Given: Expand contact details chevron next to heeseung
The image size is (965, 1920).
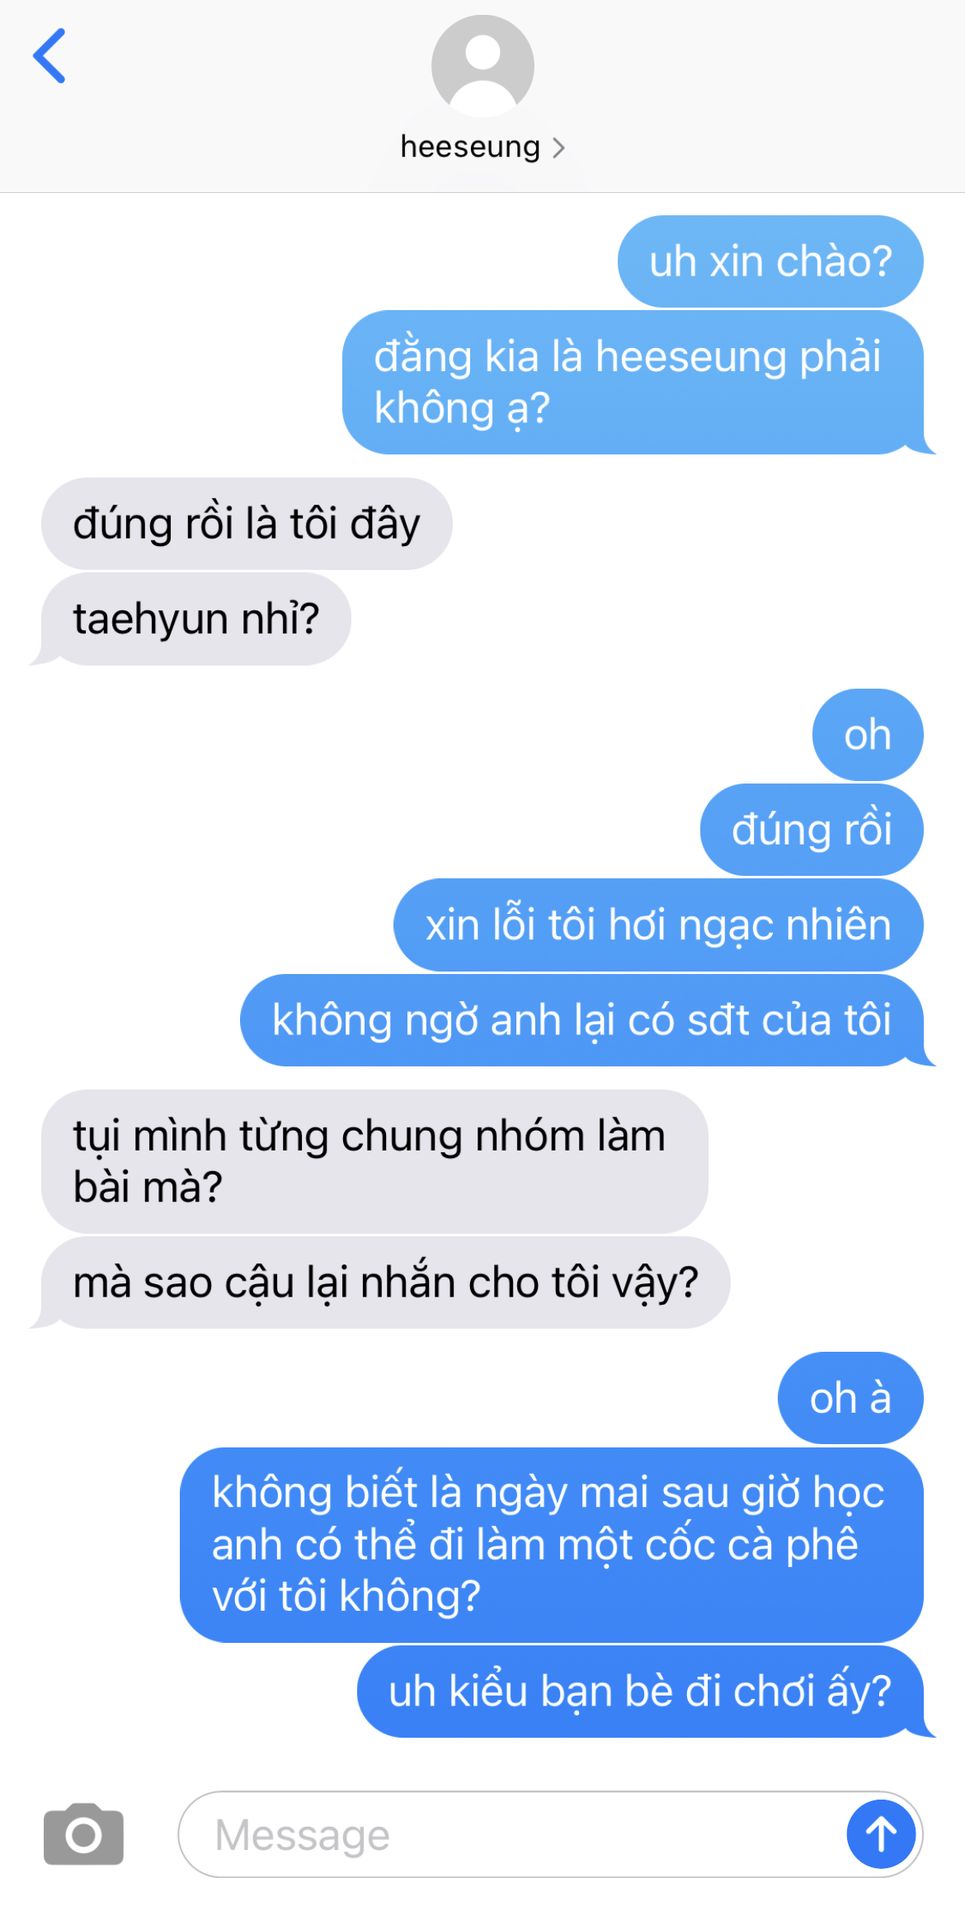Looking at the screenshot, I should point(559,148).
